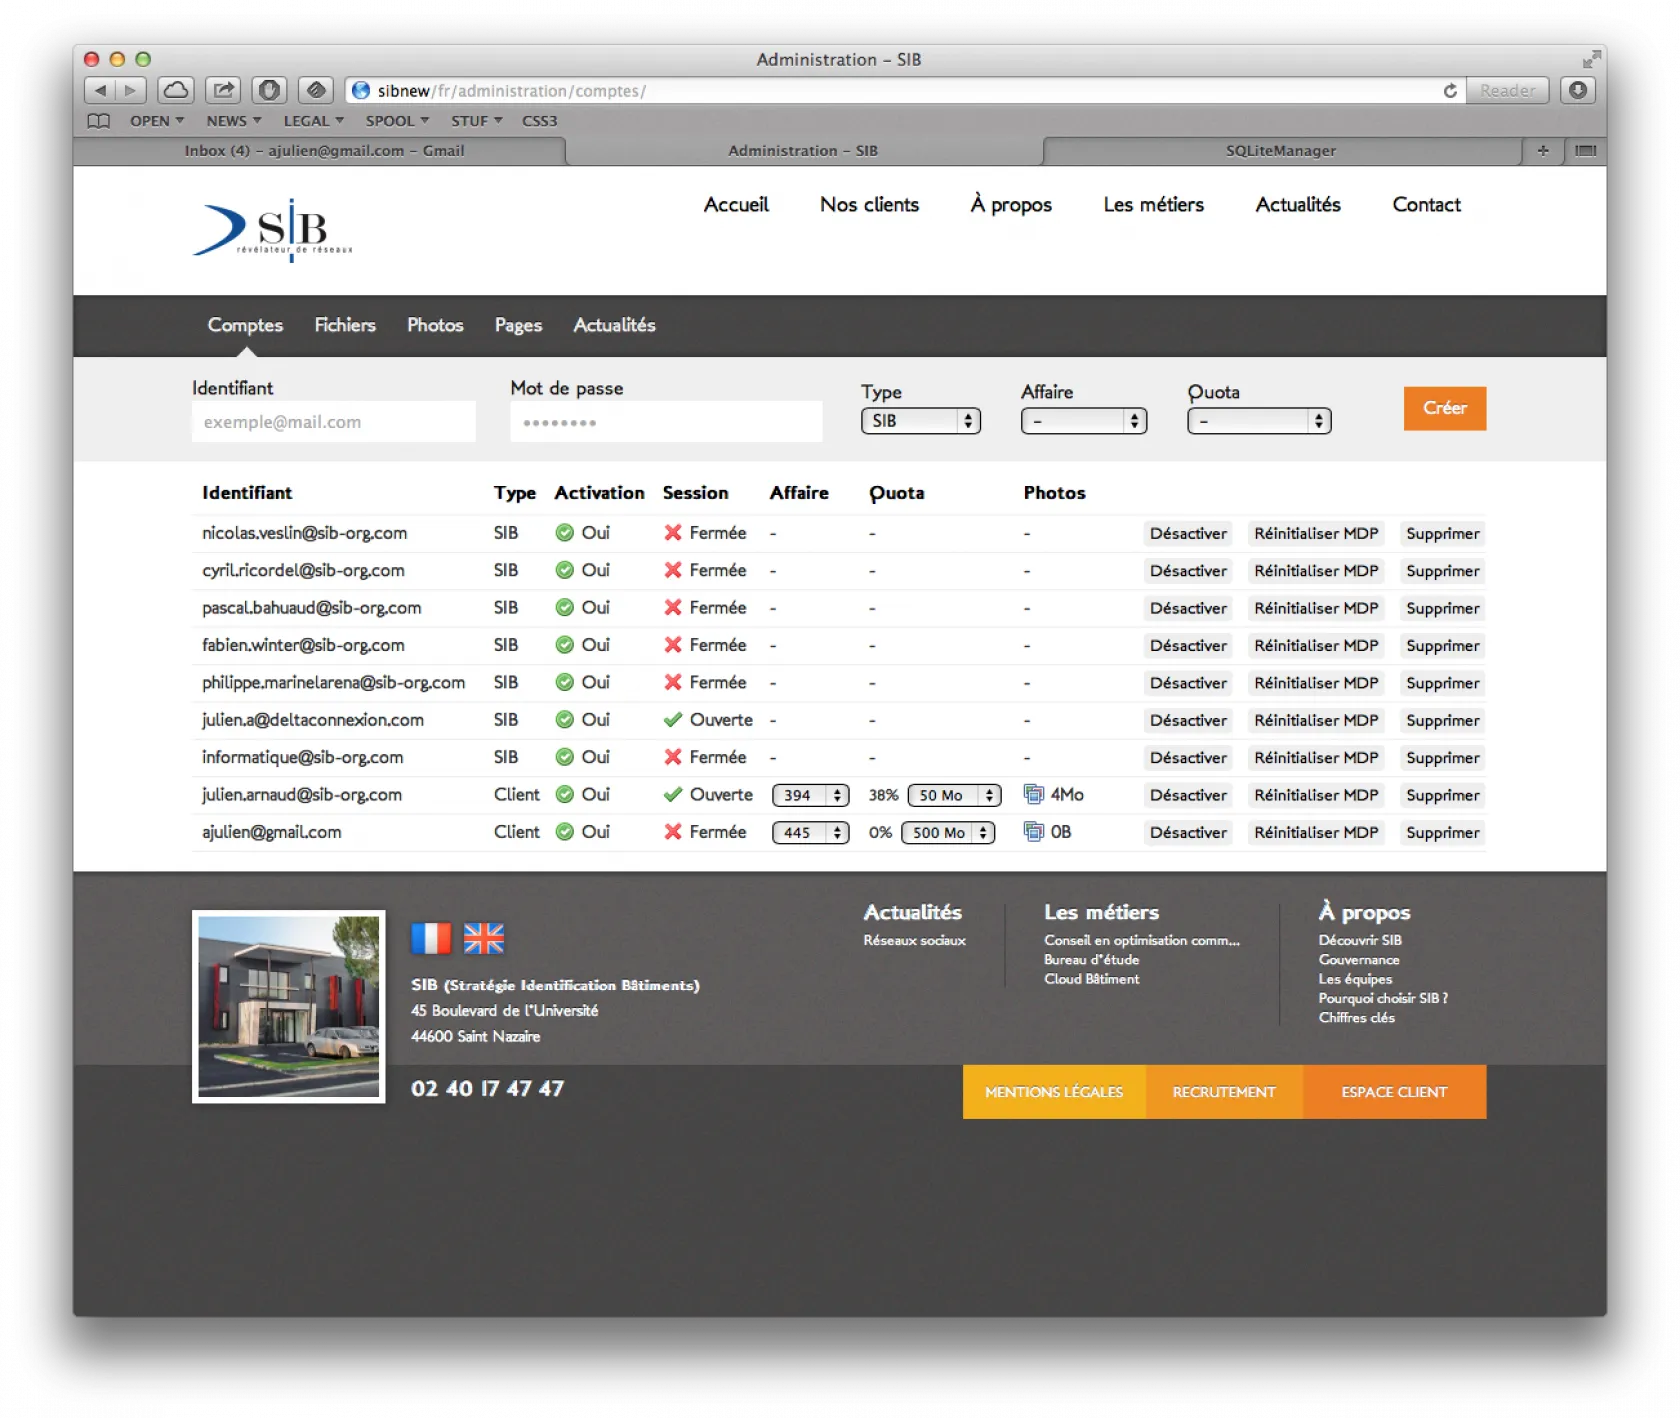Switch language with the UK flag icon

coord(484,938)
